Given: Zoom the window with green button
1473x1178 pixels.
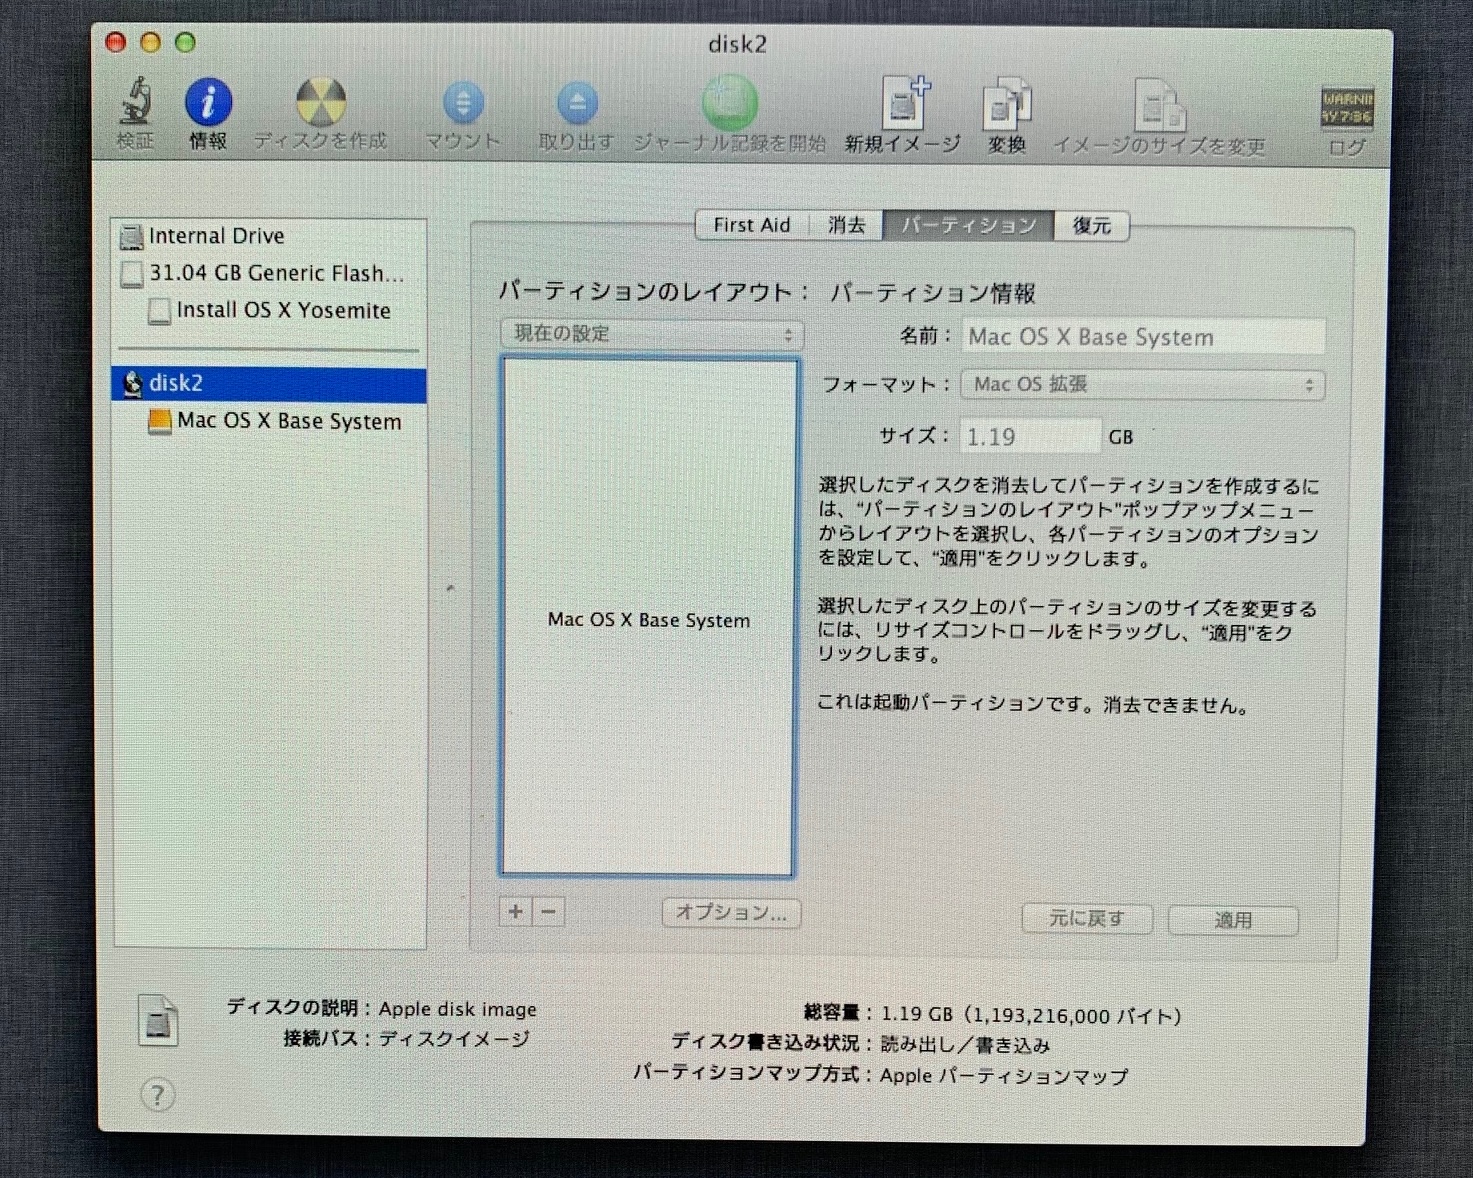Looking at the screenshot, I should (185, 42).
